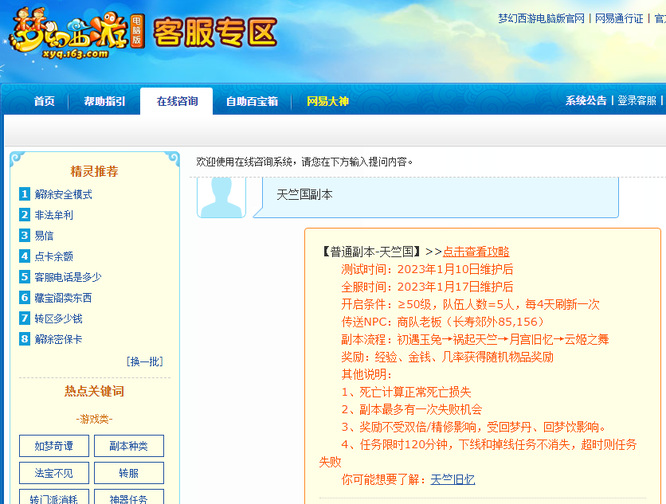666x504 pixels.
Task: Open the 首页 nav tab
Action: pyautogui.click(x=44, y=101)
